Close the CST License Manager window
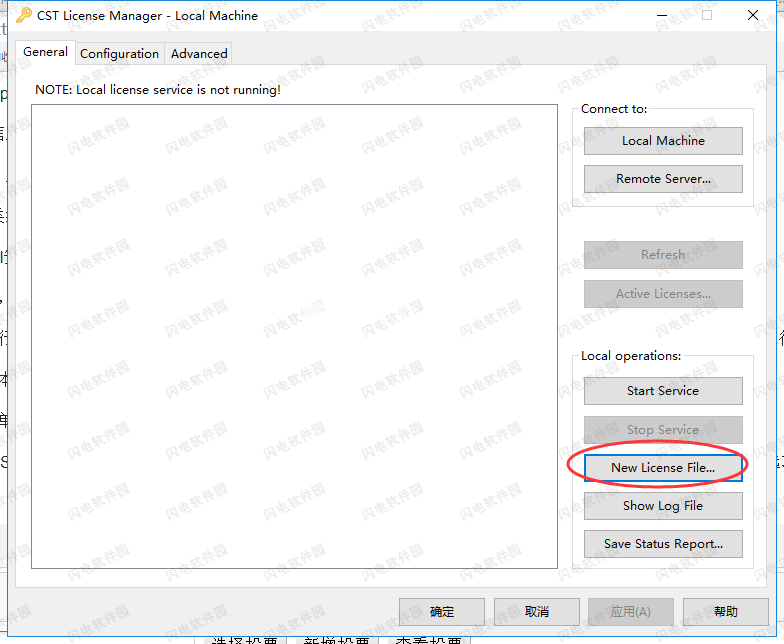Image resolution: width=784 pixels, height=644 pixels. tap(753, 16)
